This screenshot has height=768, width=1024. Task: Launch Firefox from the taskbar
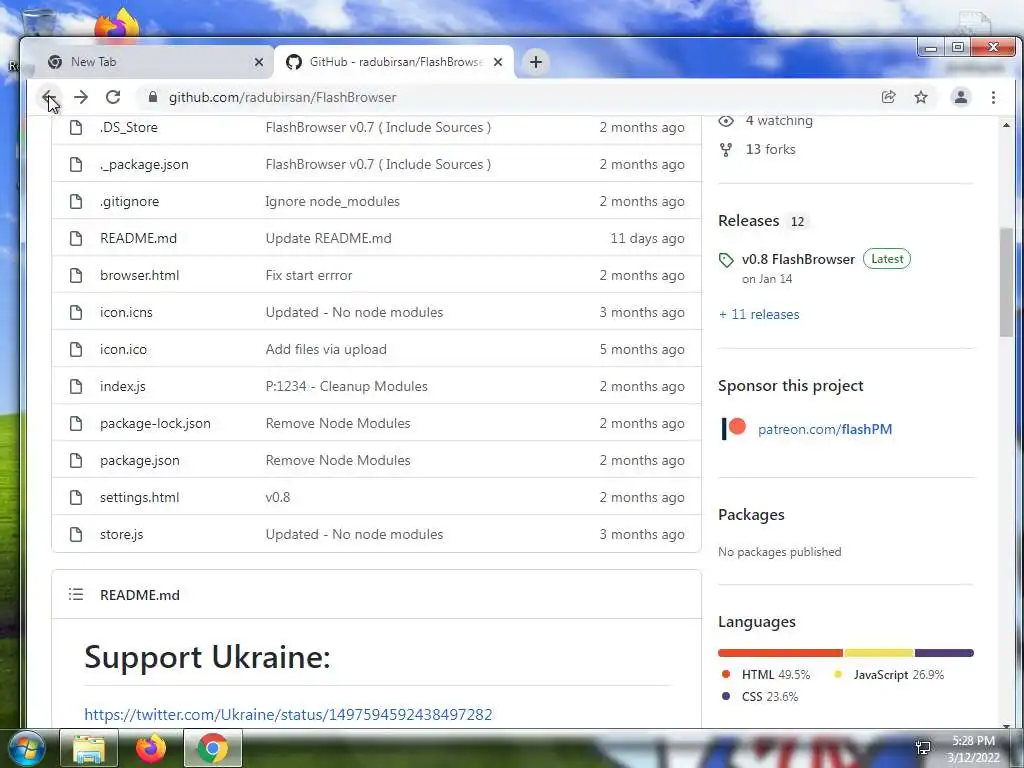coord(151,748)
